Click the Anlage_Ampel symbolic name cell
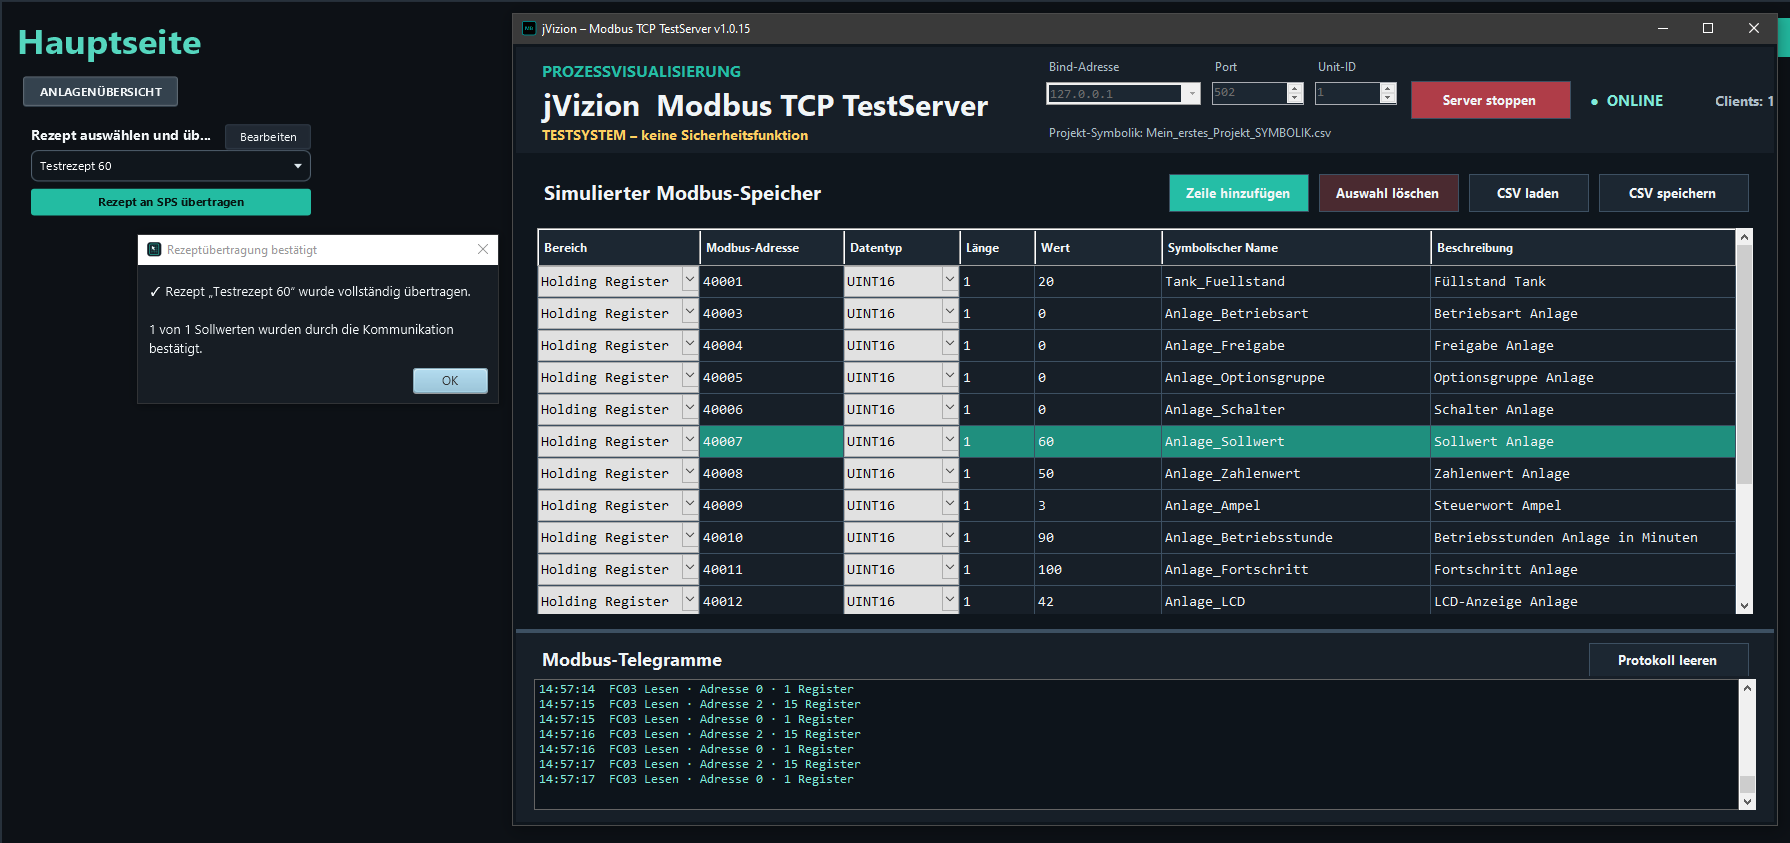This screenshot has width=1790, height=843. click(1296, 505)
